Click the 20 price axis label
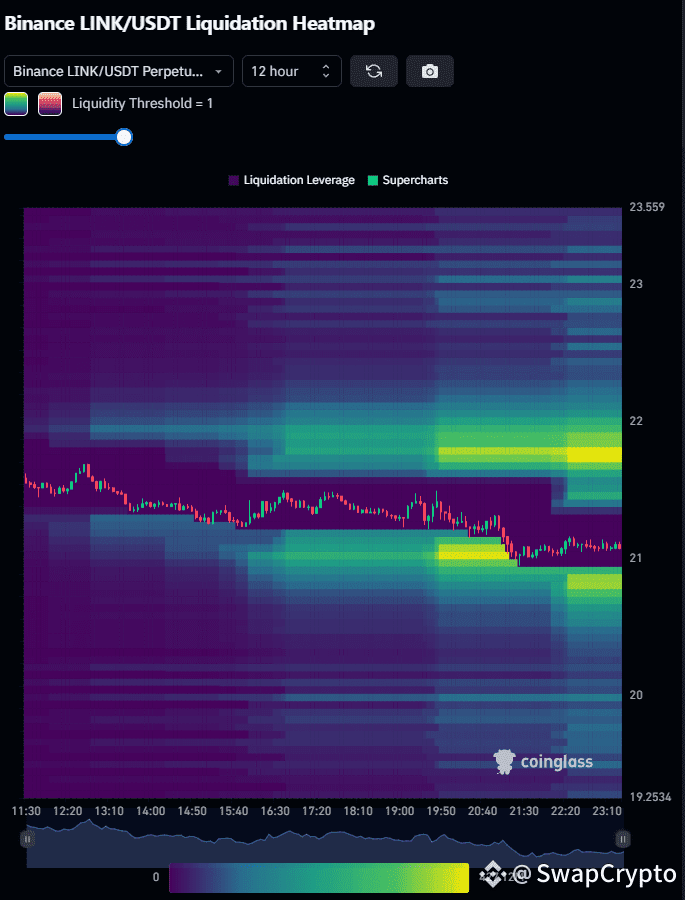 (x=636, y=695)
